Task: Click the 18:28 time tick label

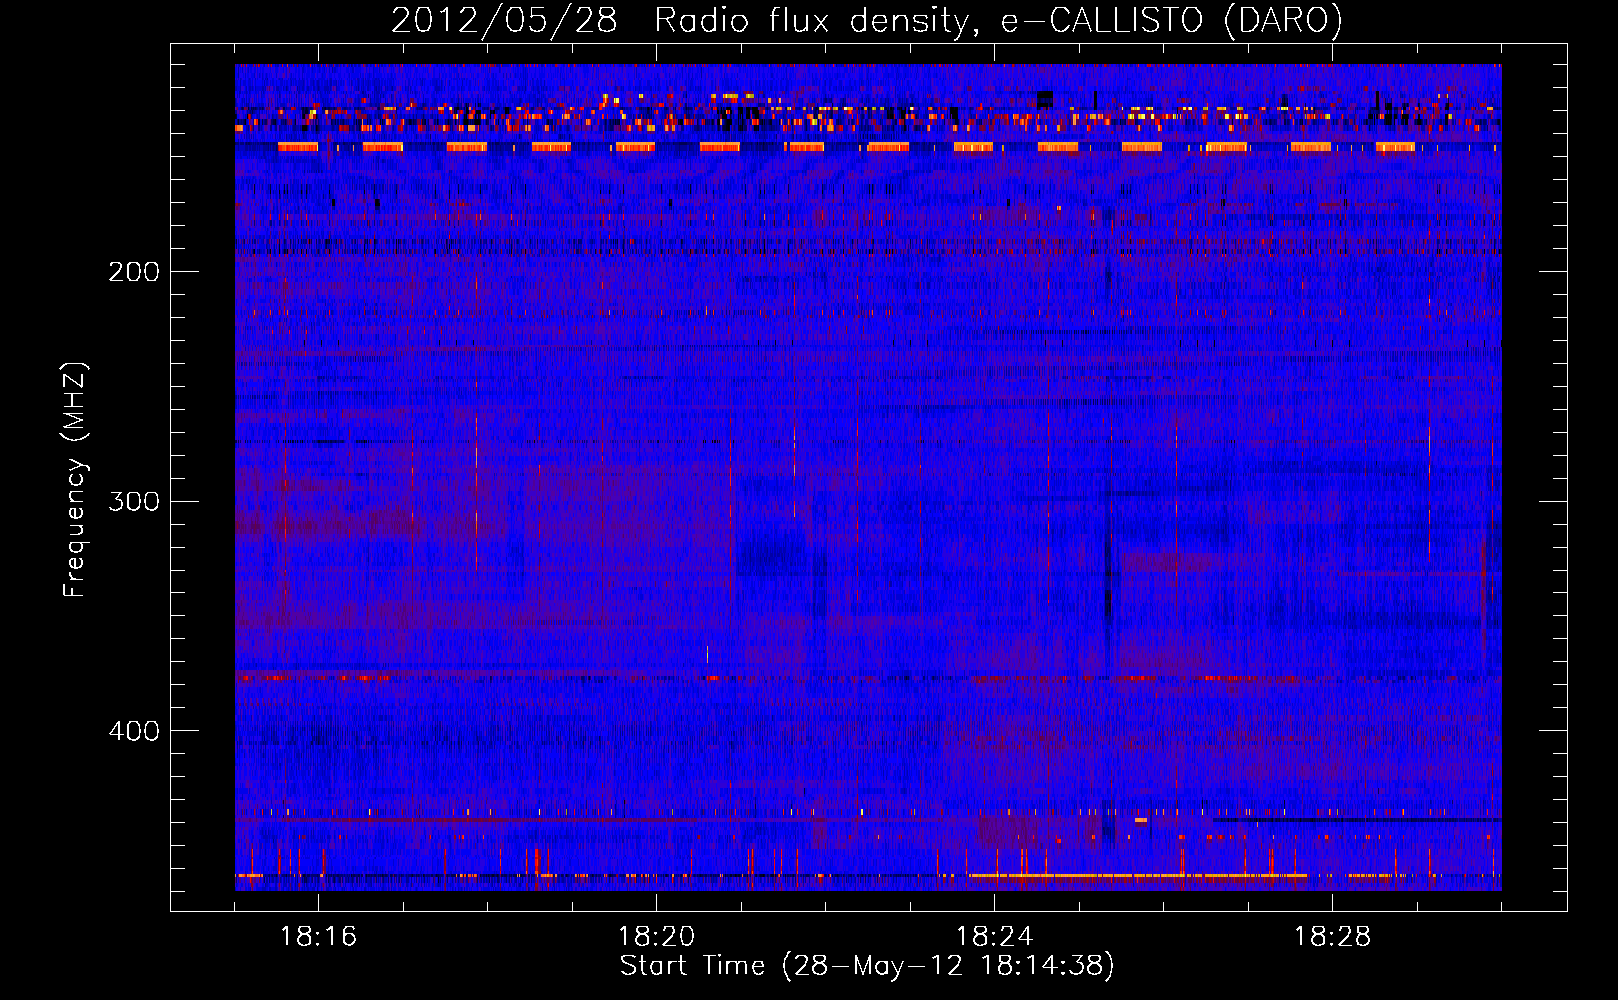Action: point(1332,936)
